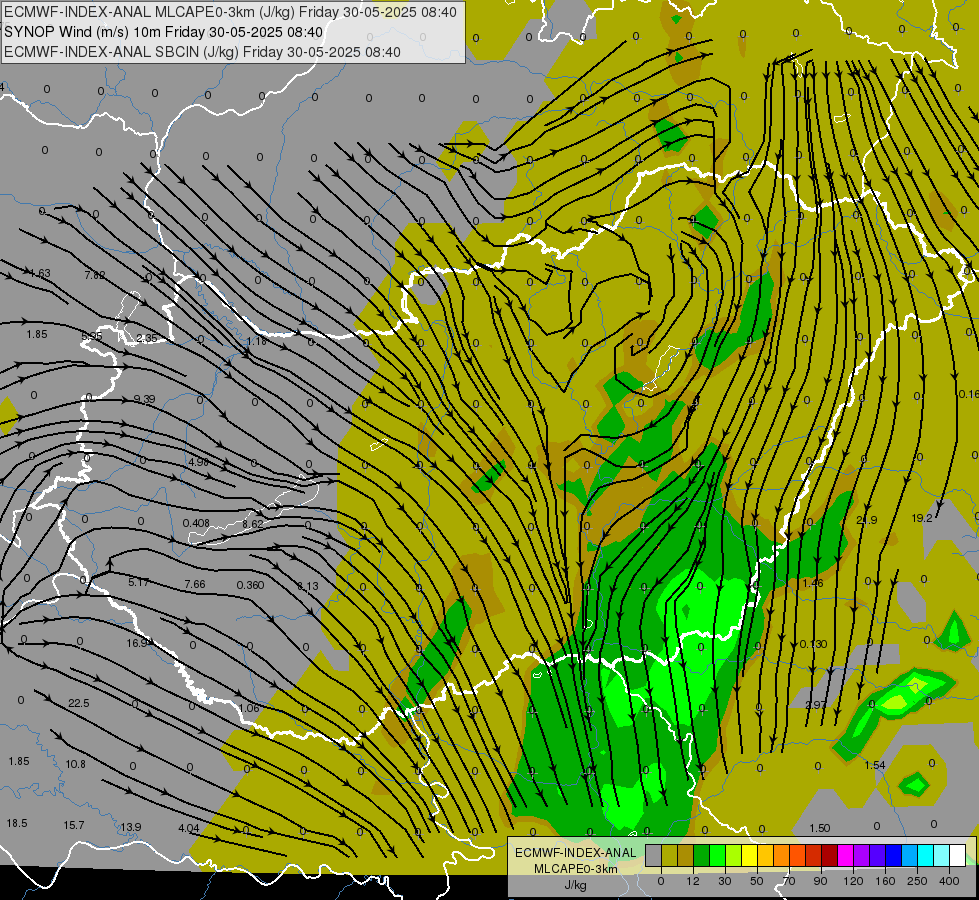Choose the pure blue legend swatch above 160

tap(893, 855)
